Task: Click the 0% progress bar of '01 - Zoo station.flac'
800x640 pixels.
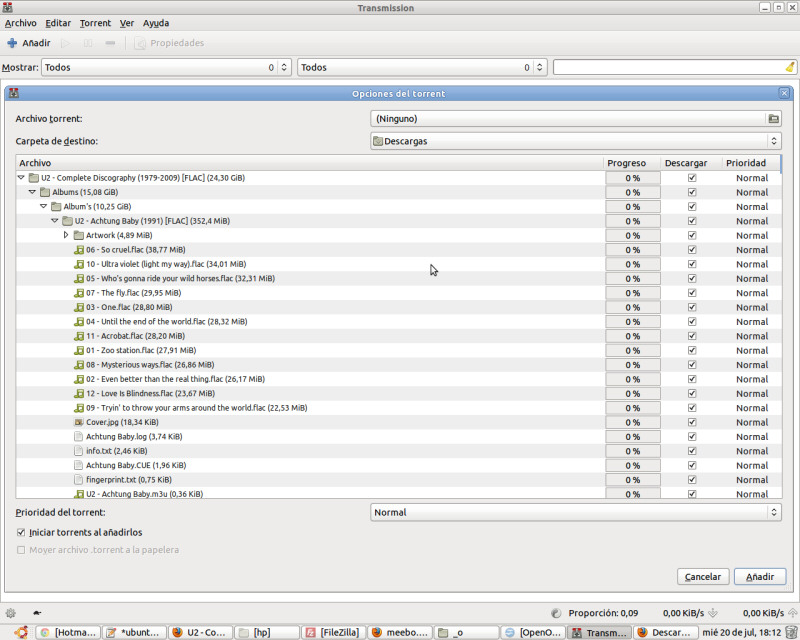Action: point(633,351)
